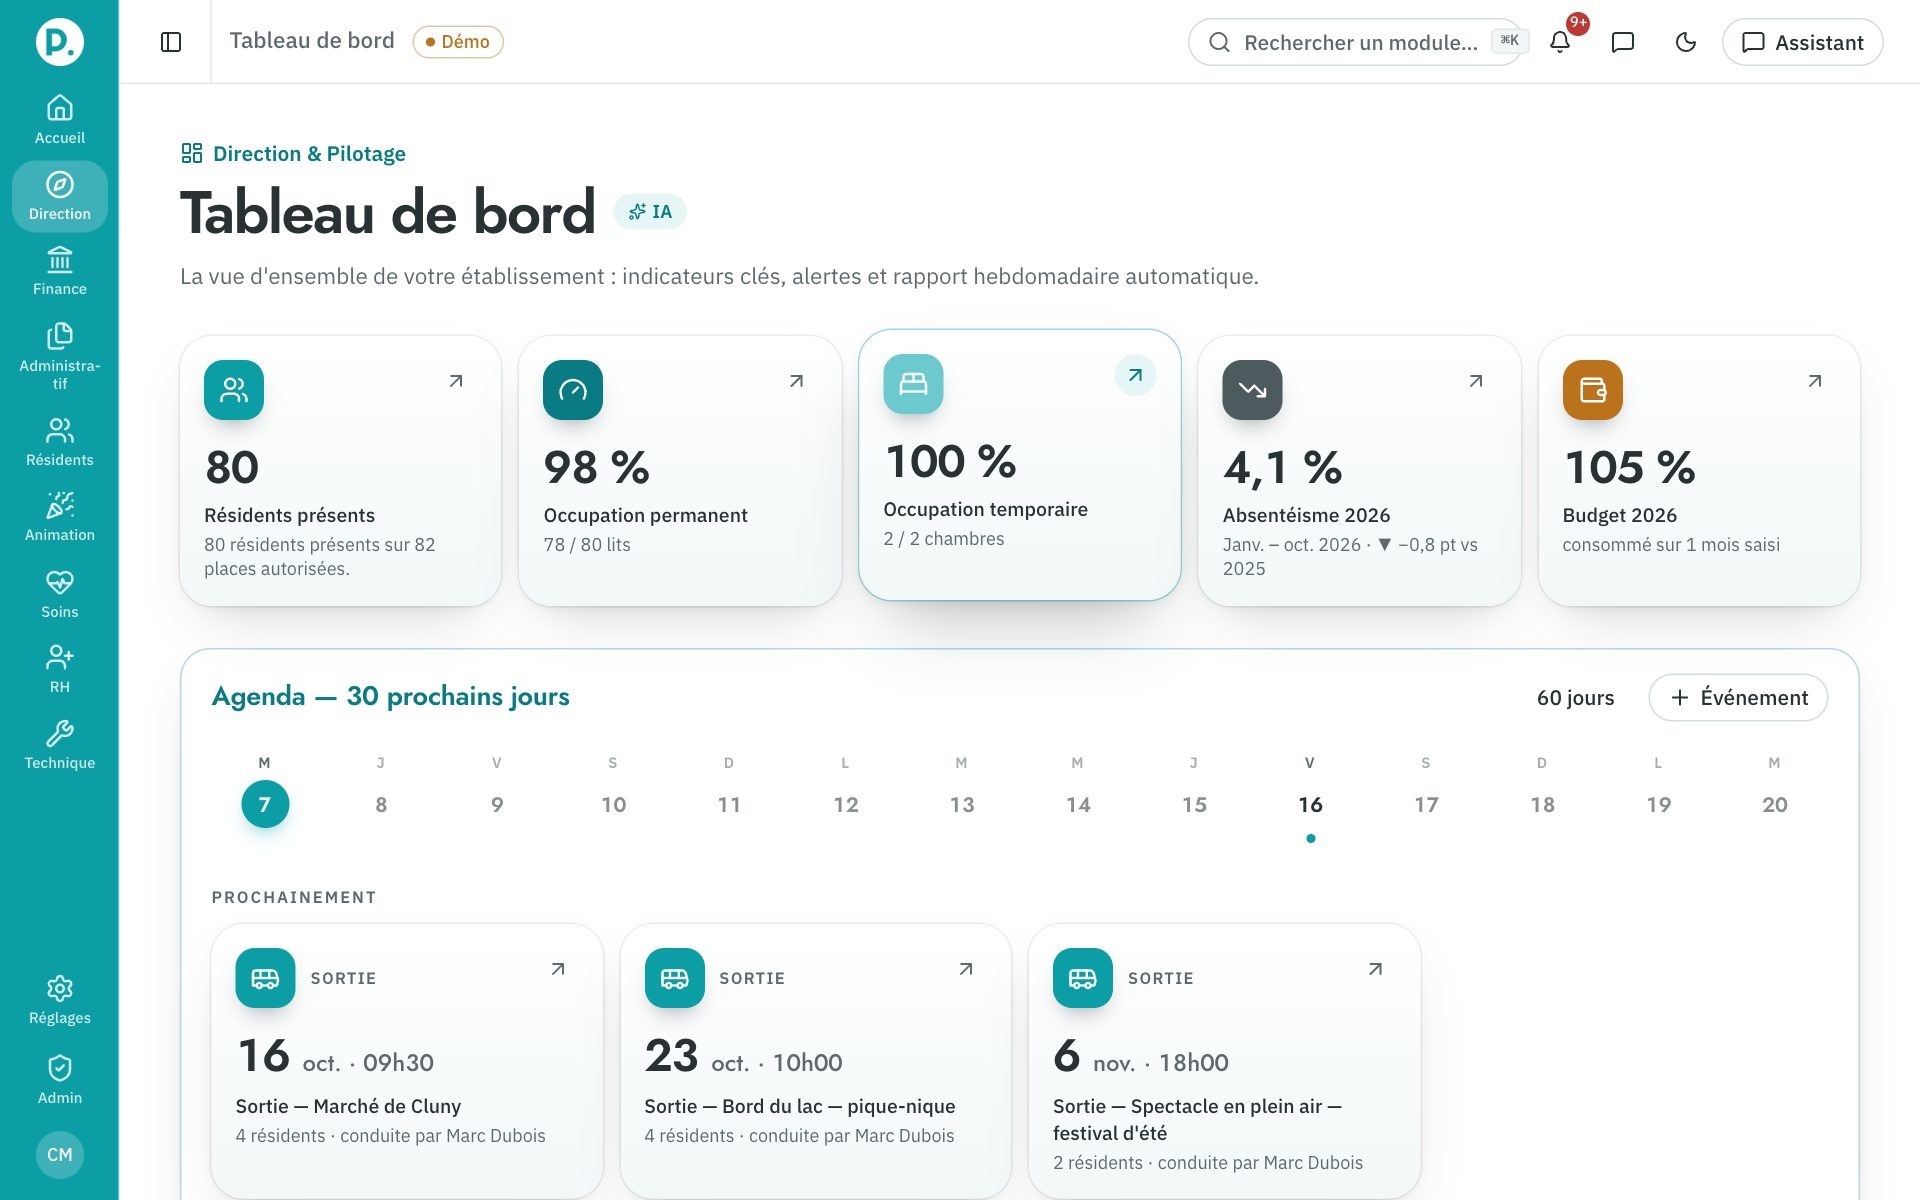Select day 7 in the agenda
Viewport: 1920px width, 1200px height.
click(x=265, y=804)
